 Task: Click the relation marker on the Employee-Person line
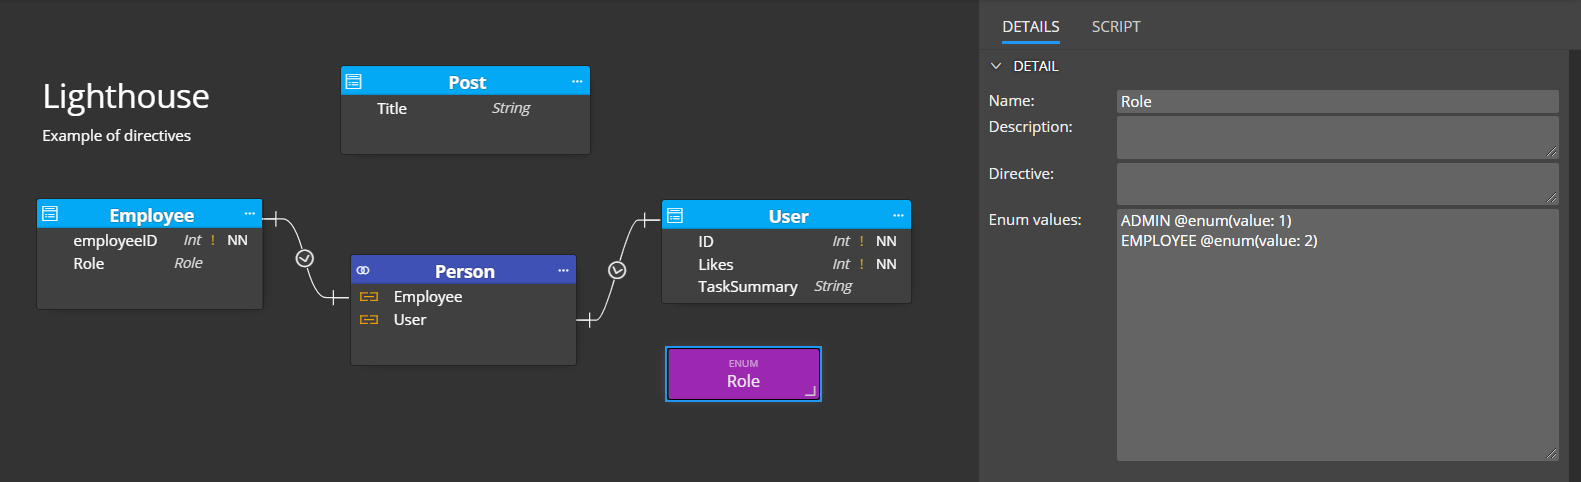click(x=305, y=258)
